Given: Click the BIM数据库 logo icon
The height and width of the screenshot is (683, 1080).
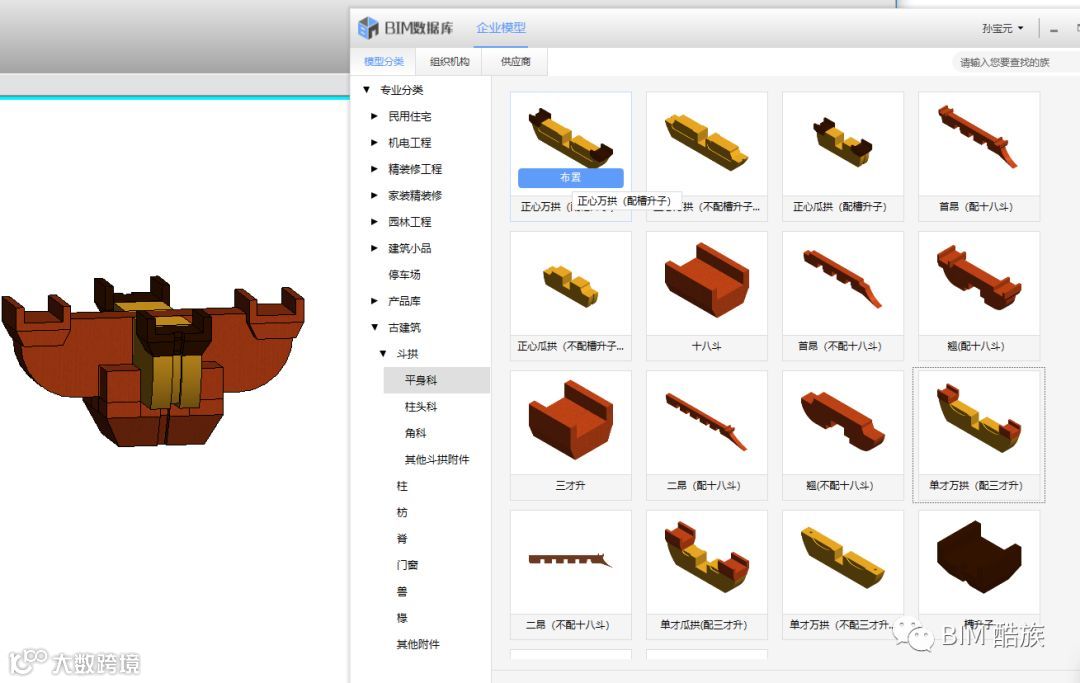Looking at the screenshot, I should pos(368,28).
